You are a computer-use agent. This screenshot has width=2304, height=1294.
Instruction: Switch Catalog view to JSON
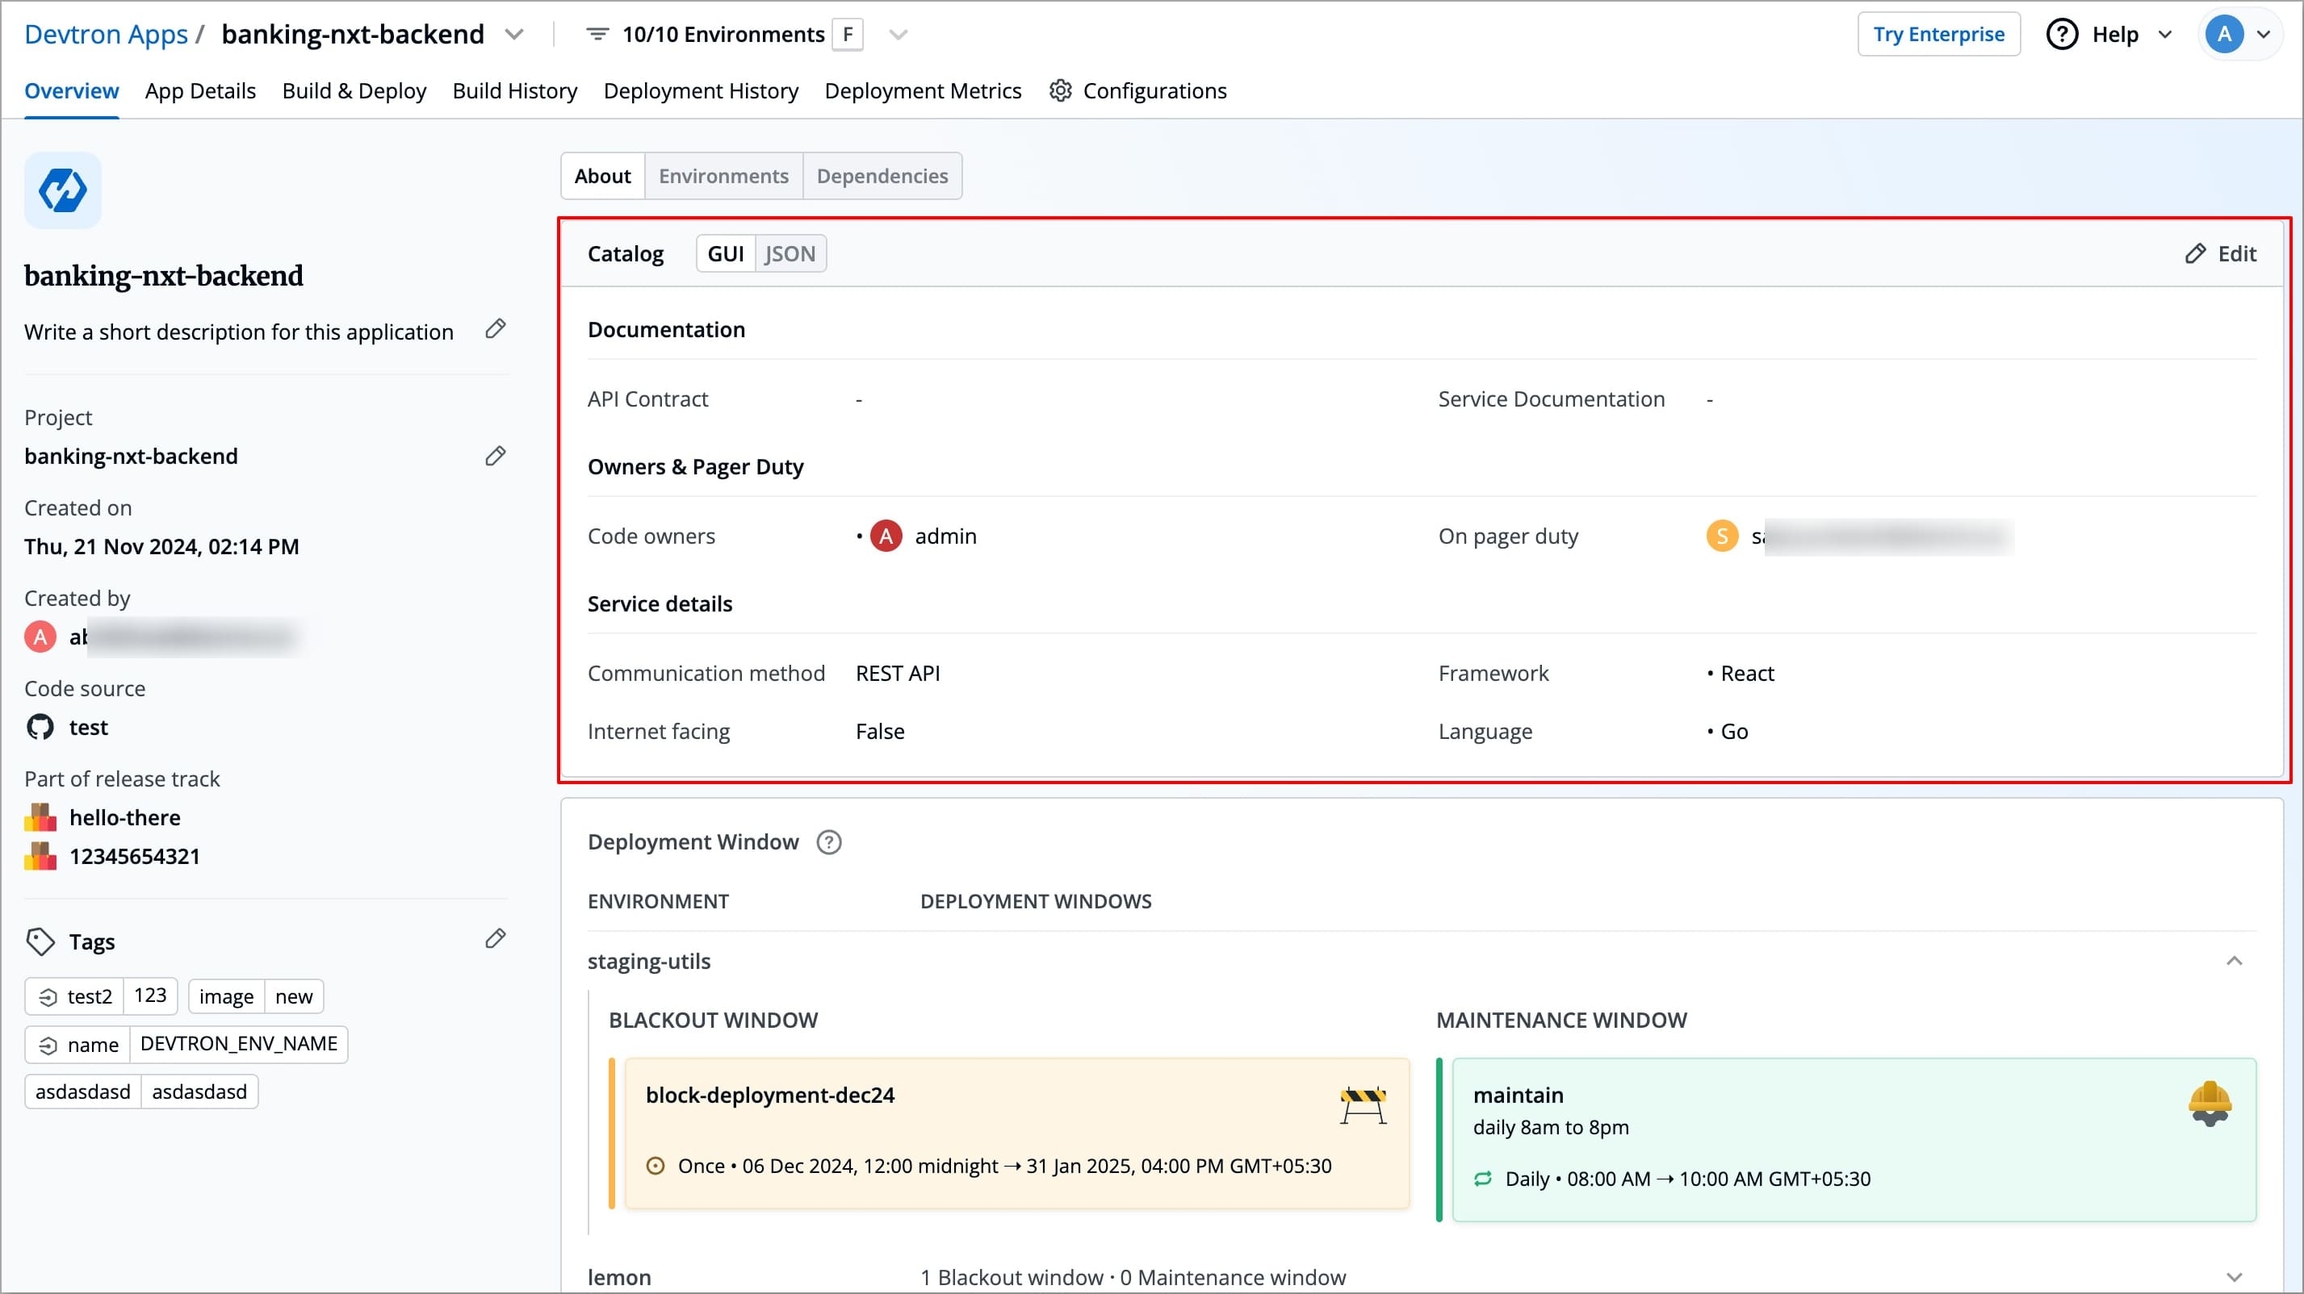[790, 254]
